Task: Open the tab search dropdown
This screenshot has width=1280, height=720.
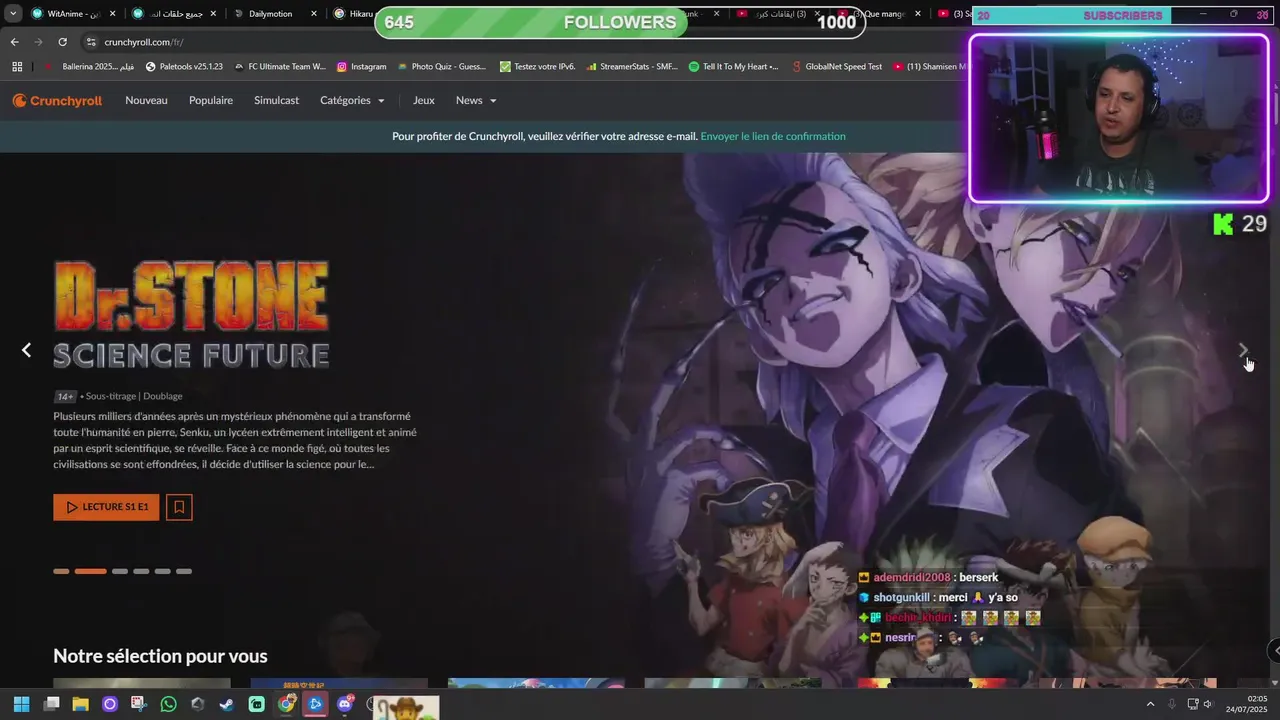Action: point(13,14)
